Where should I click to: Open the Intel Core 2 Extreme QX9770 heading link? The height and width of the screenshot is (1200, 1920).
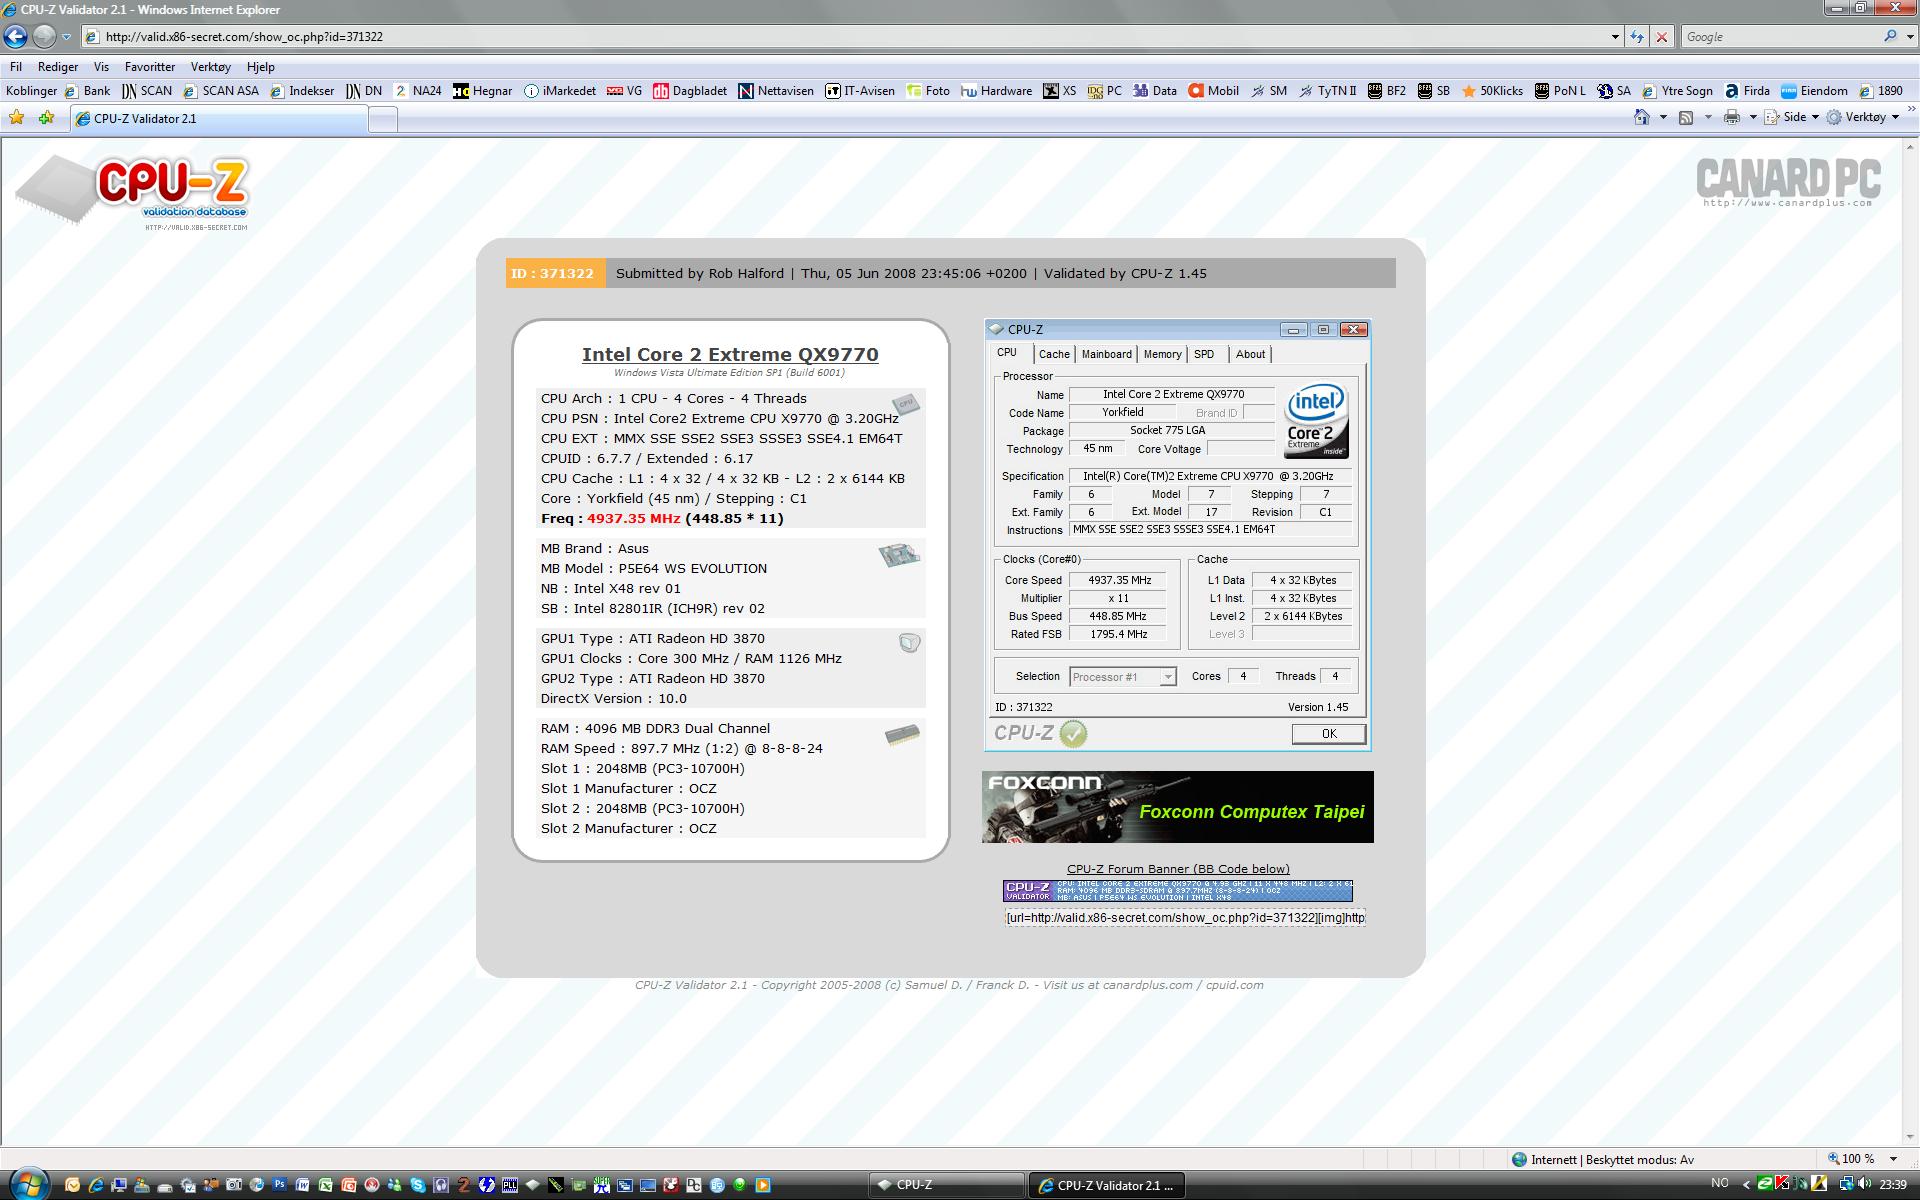point(730,354)
